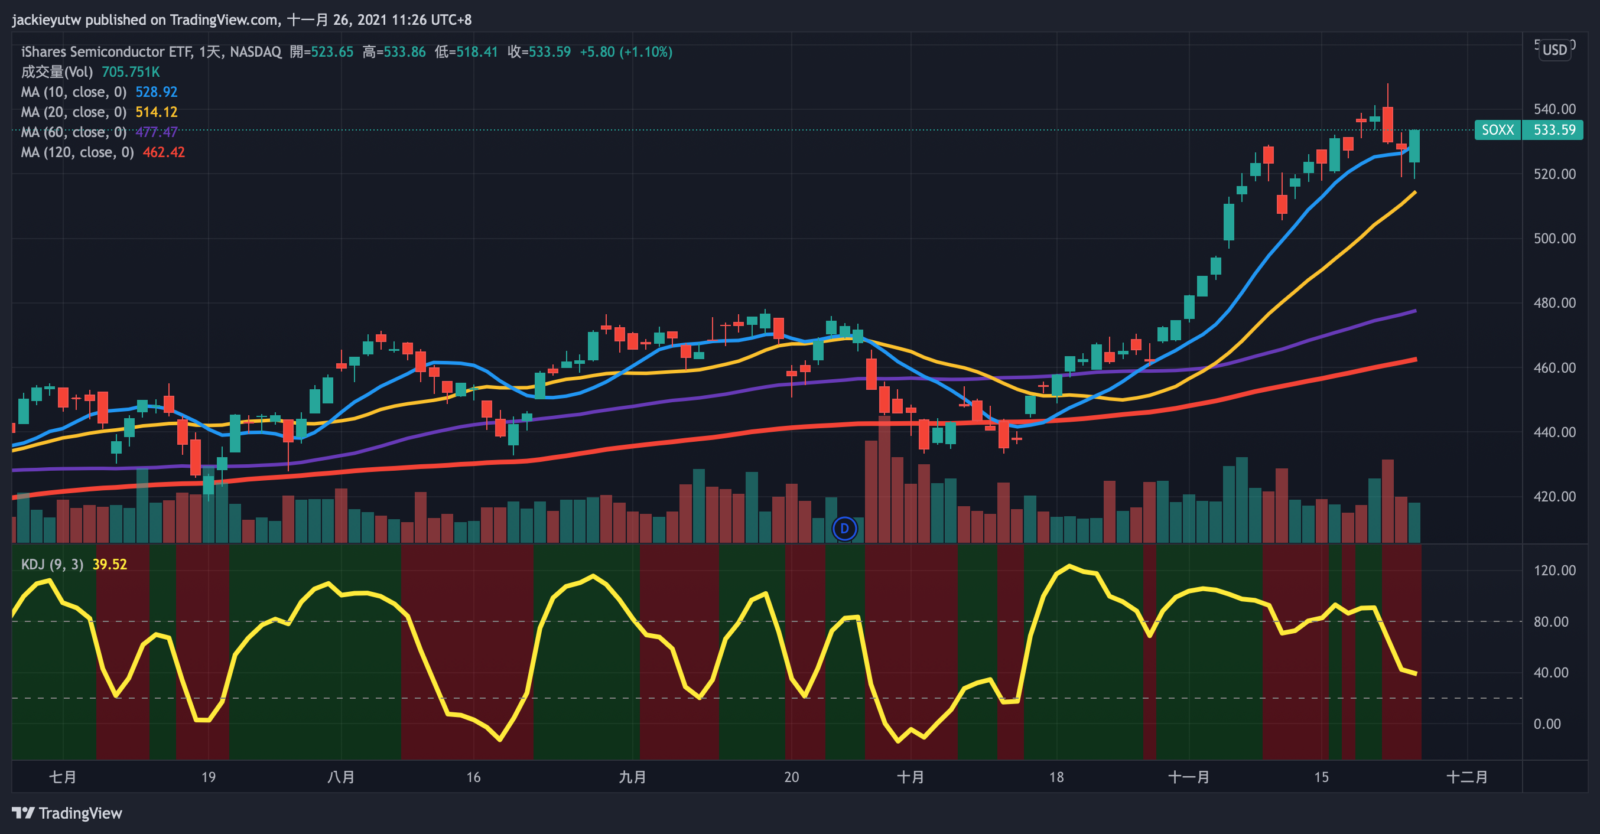This screenshot has width=1600, height=834.
Task: Click the 九月 label on time axis
Action: [x=632, y=777]
